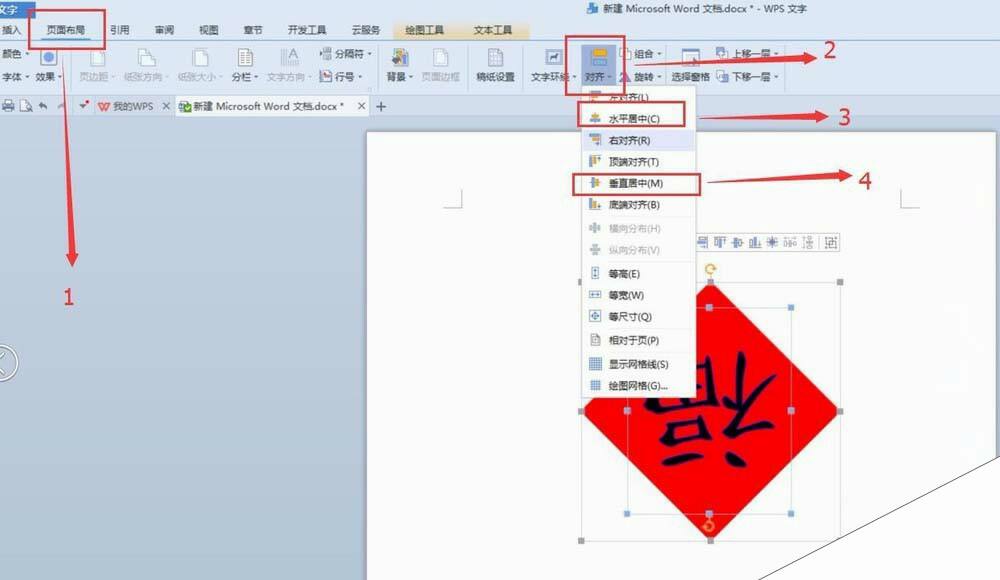Open the 云服务 ribbon tab
1000x580 pixels.
coord(365,30)
